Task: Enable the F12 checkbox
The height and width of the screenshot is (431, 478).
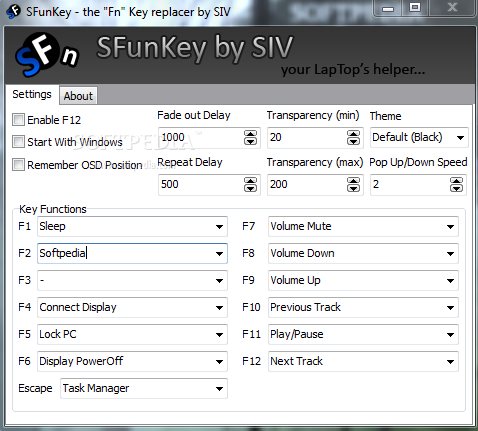Action: [x=18, y=119]
